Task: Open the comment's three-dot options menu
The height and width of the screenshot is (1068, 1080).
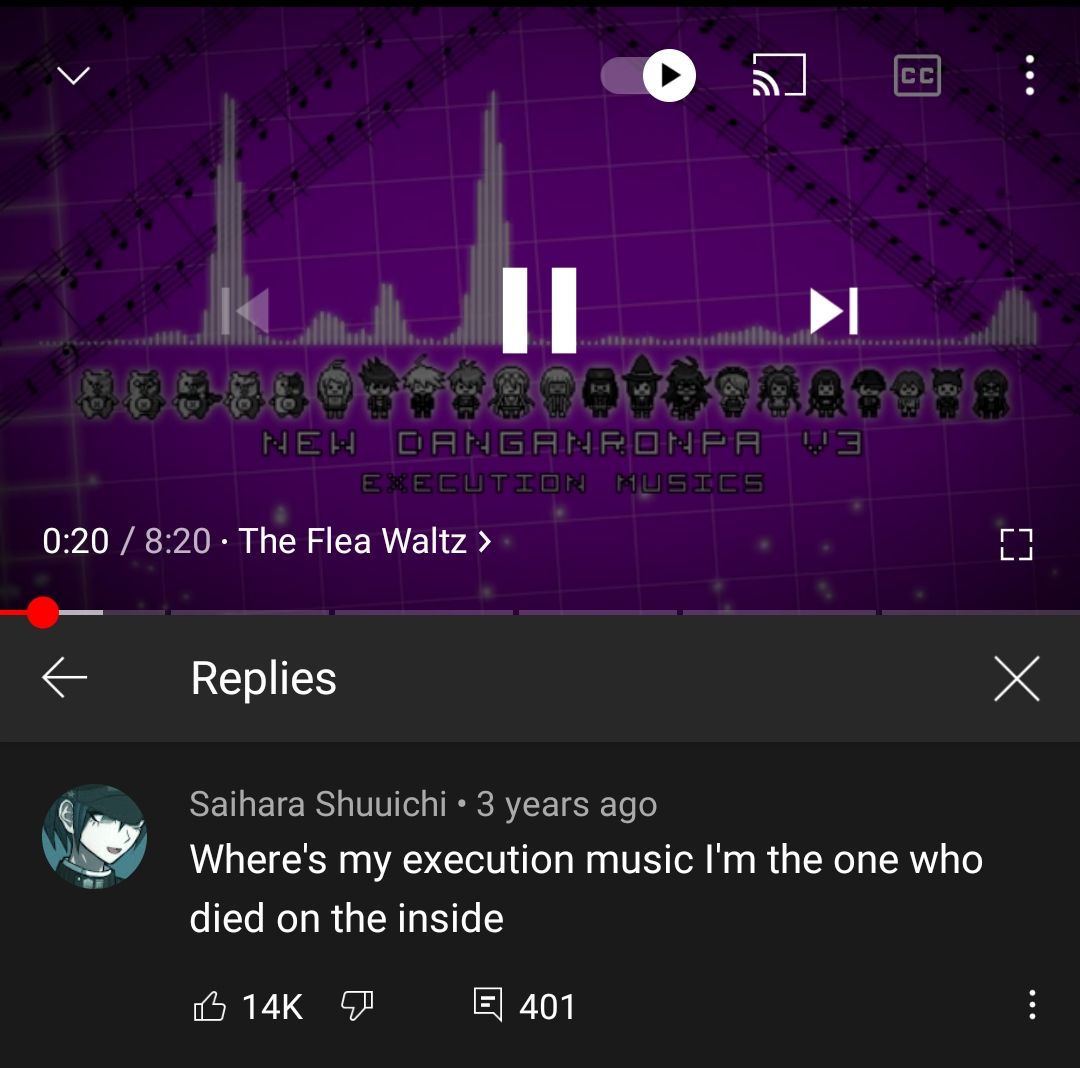Action: (1032, 1005)
